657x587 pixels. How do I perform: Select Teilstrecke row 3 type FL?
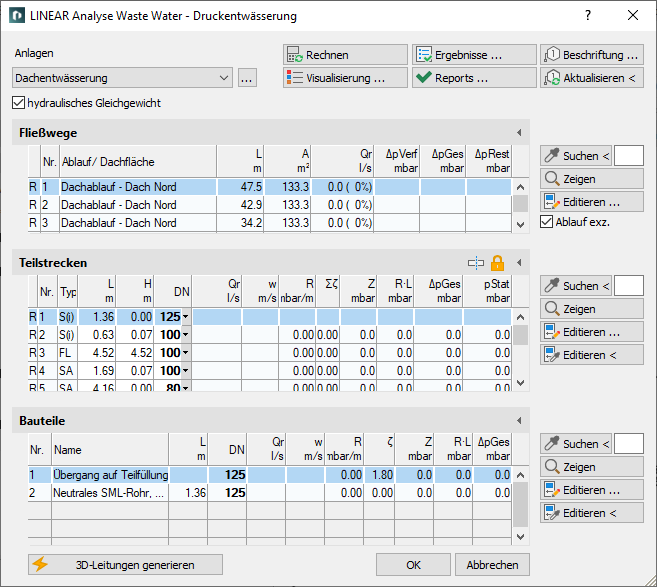pos(270,353)
